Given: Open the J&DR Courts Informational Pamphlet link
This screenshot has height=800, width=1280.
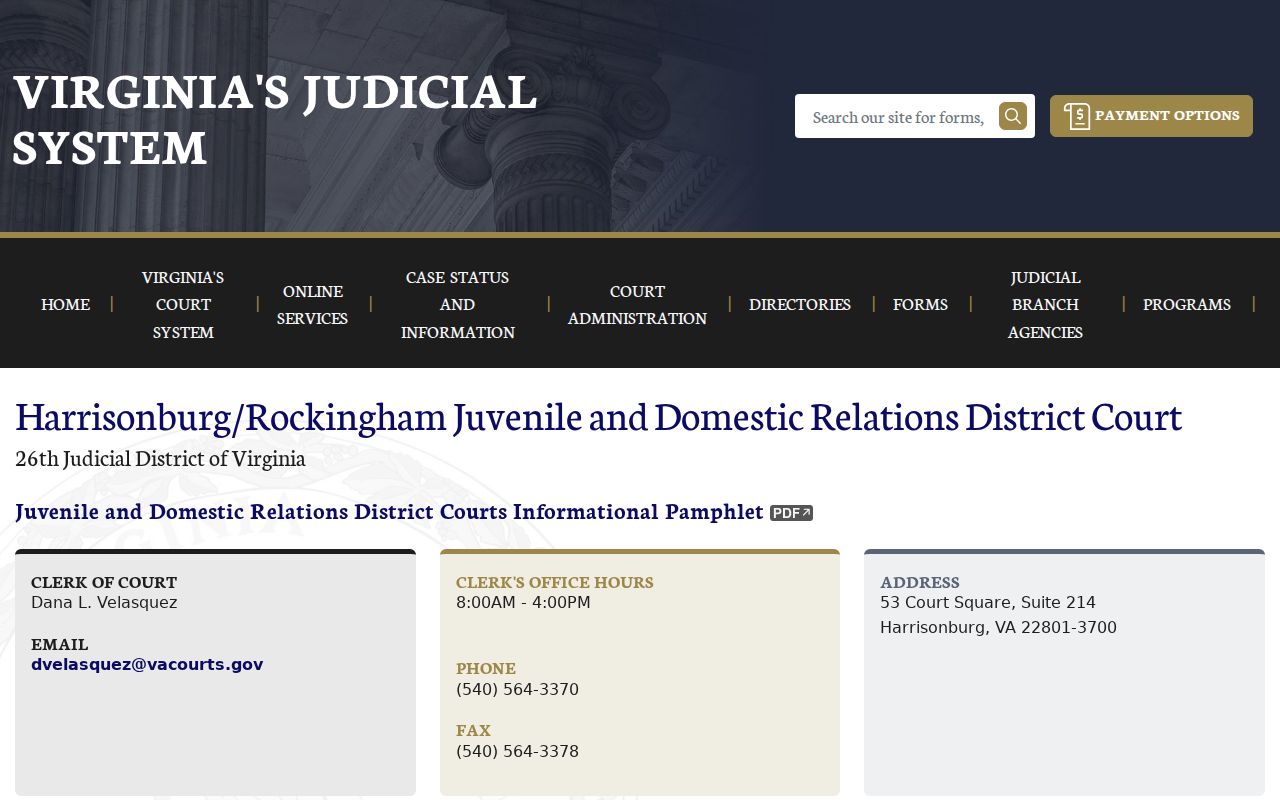Looking at the screenshot, I should 389,511.
